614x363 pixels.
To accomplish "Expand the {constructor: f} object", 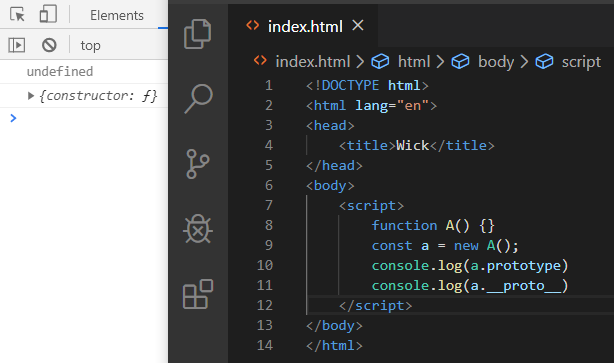I will [x=31, y=96].
